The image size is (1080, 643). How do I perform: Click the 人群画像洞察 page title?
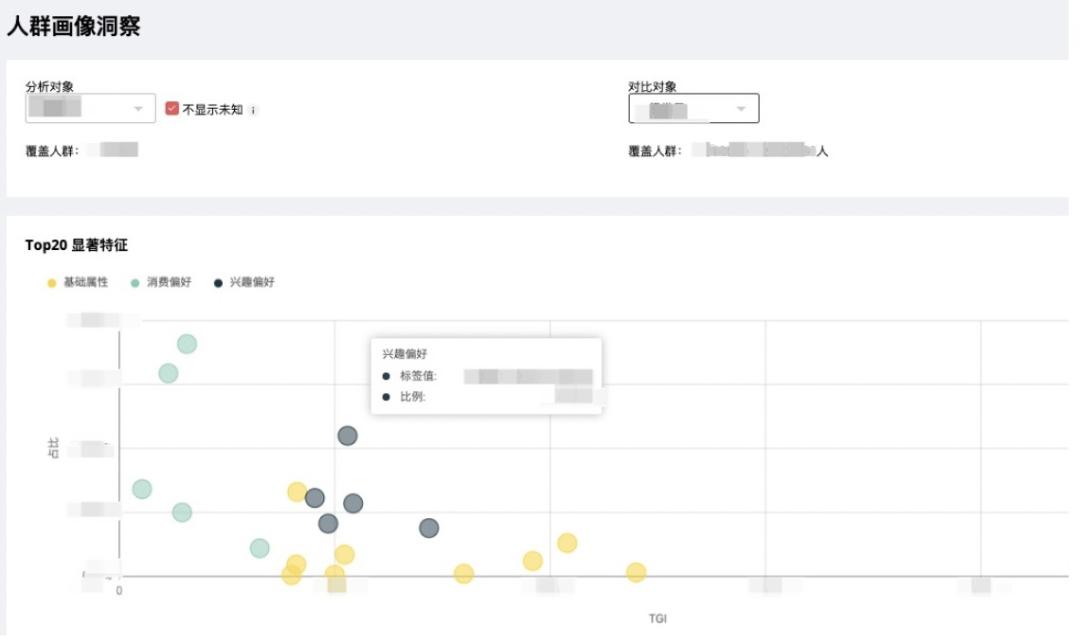pos(74,28)
